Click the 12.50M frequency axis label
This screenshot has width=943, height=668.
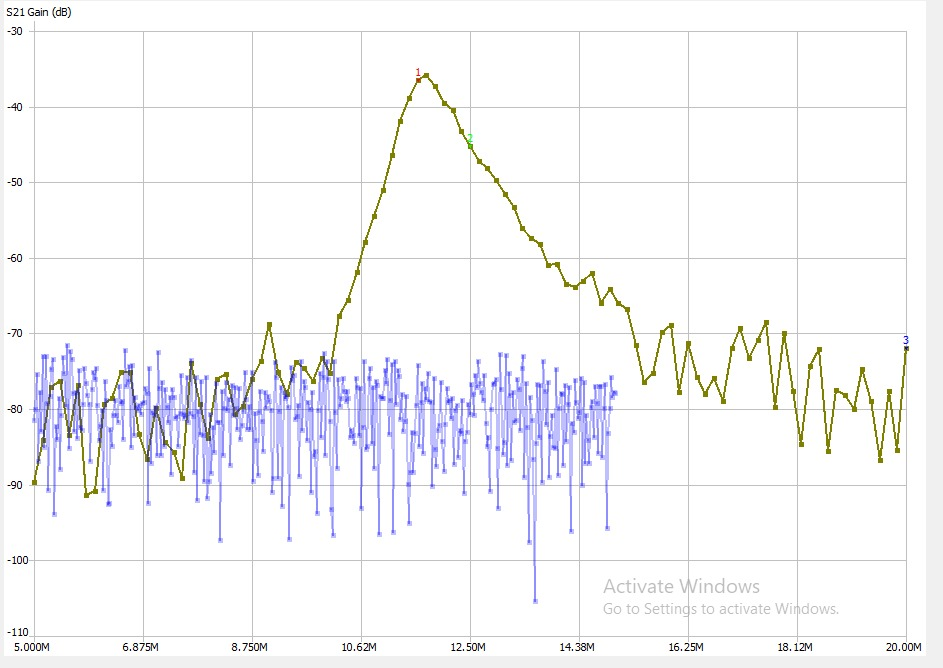pyautogui.click(x=469, y=646)
